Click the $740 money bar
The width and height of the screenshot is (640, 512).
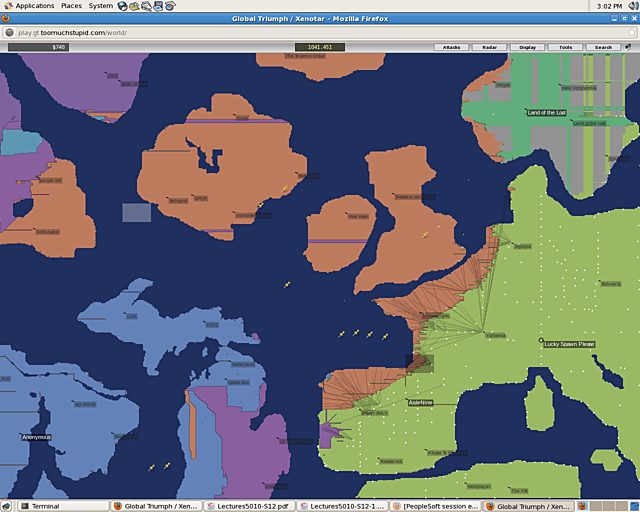(38, 47)
